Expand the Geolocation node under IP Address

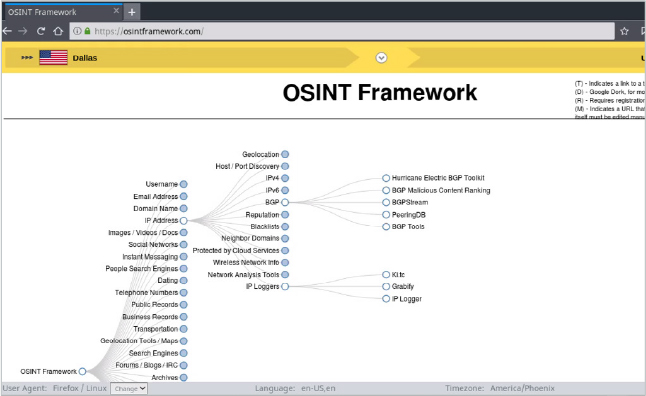[x=285, y=154]
